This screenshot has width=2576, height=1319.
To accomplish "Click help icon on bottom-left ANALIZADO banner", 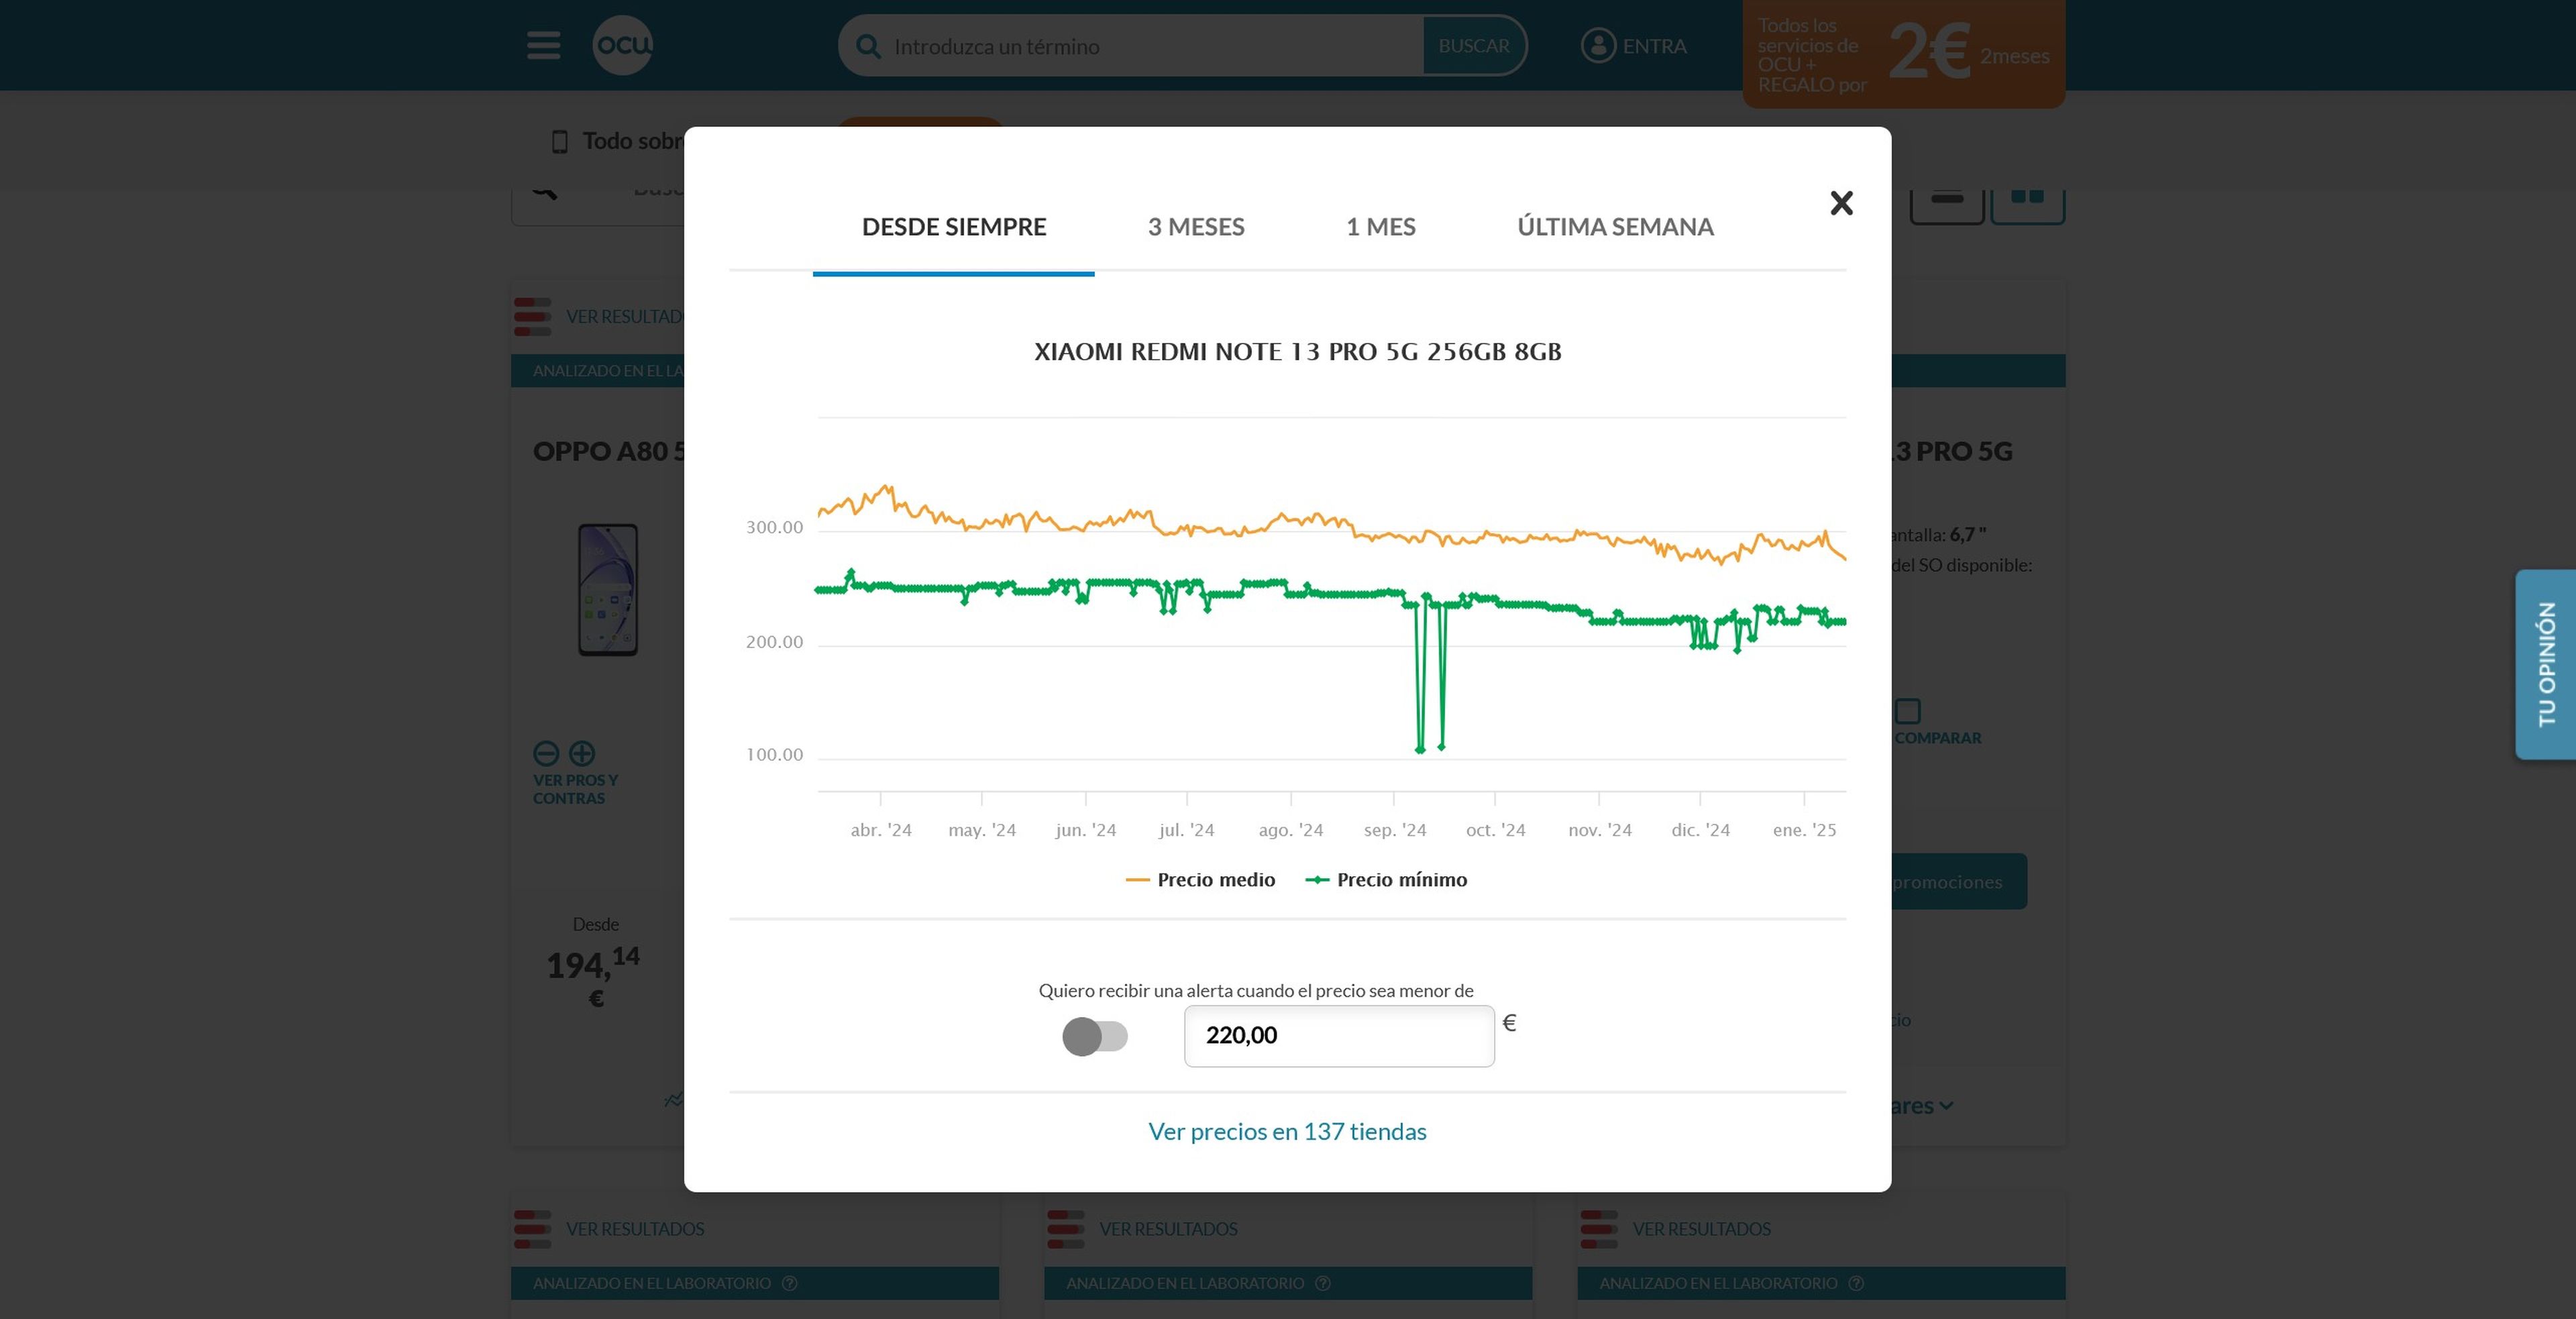I will click(789, 1283).
